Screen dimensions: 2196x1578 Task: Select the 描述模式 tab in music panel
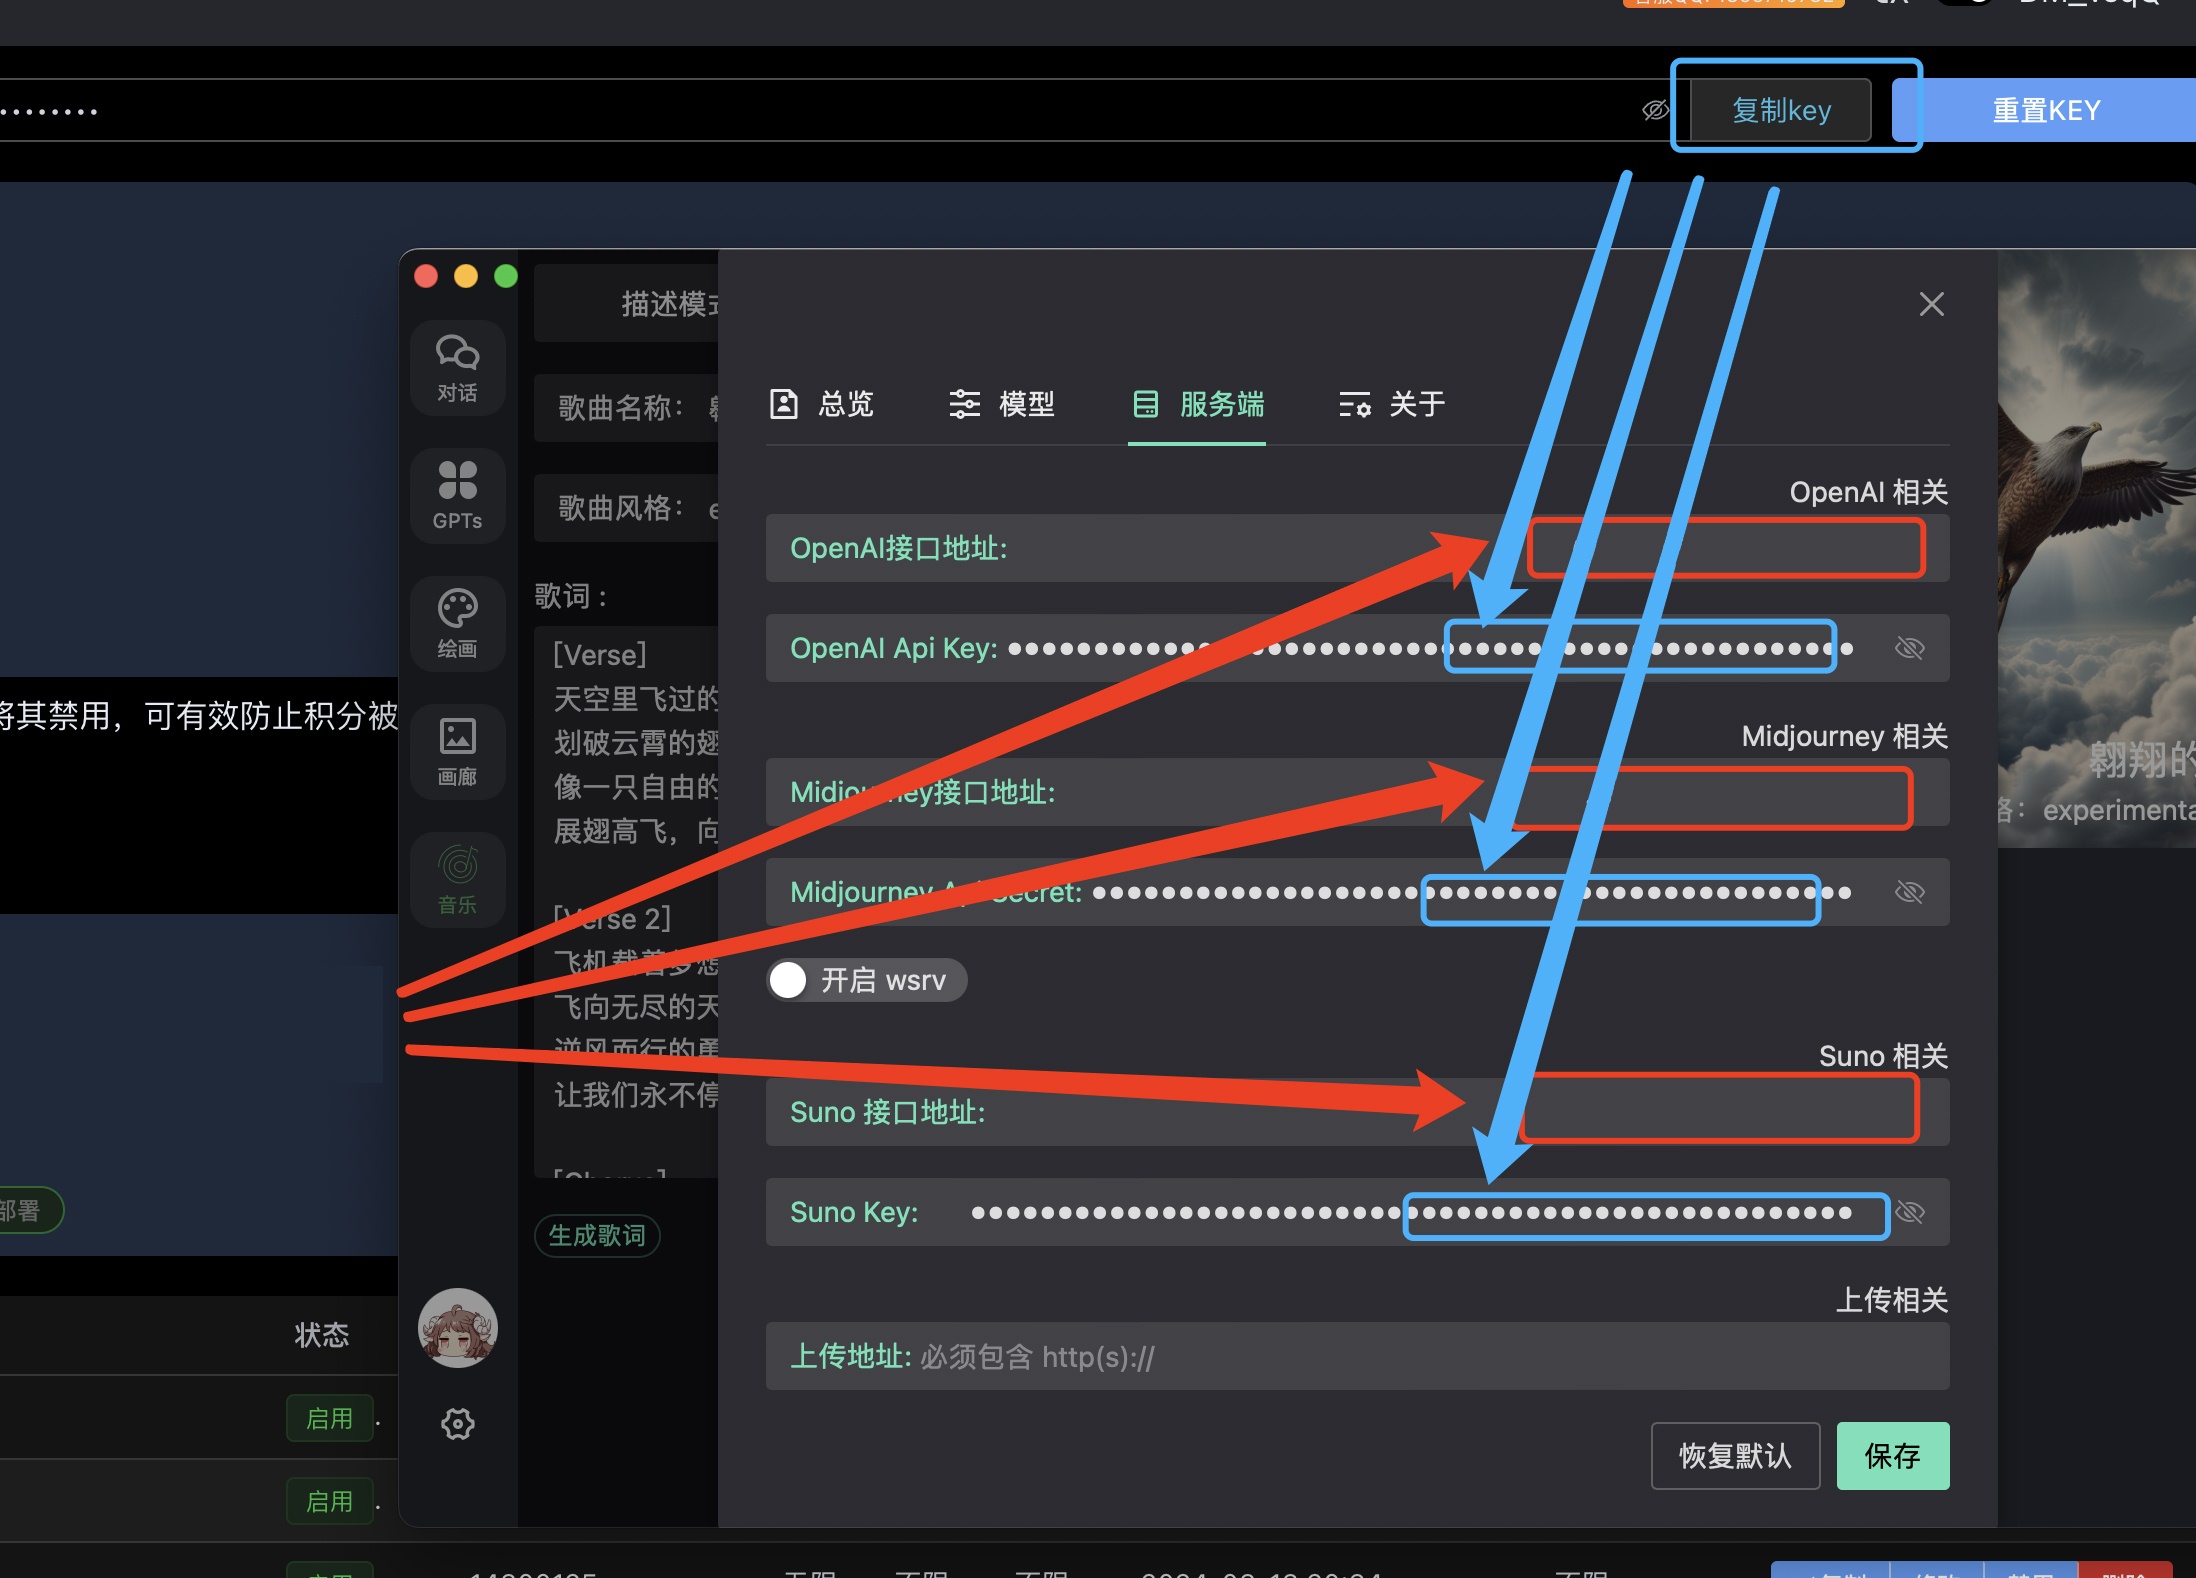pyautogui.click(x=626, y=303)
